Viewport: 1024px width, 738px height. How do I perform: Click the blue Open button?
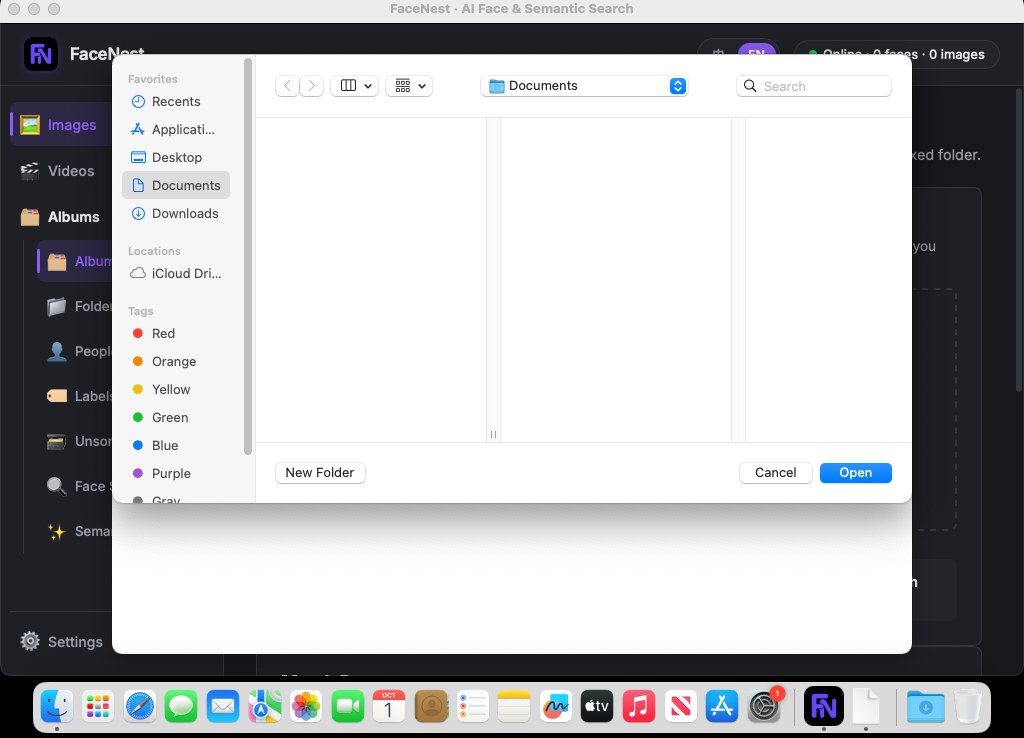coord(856,473)
